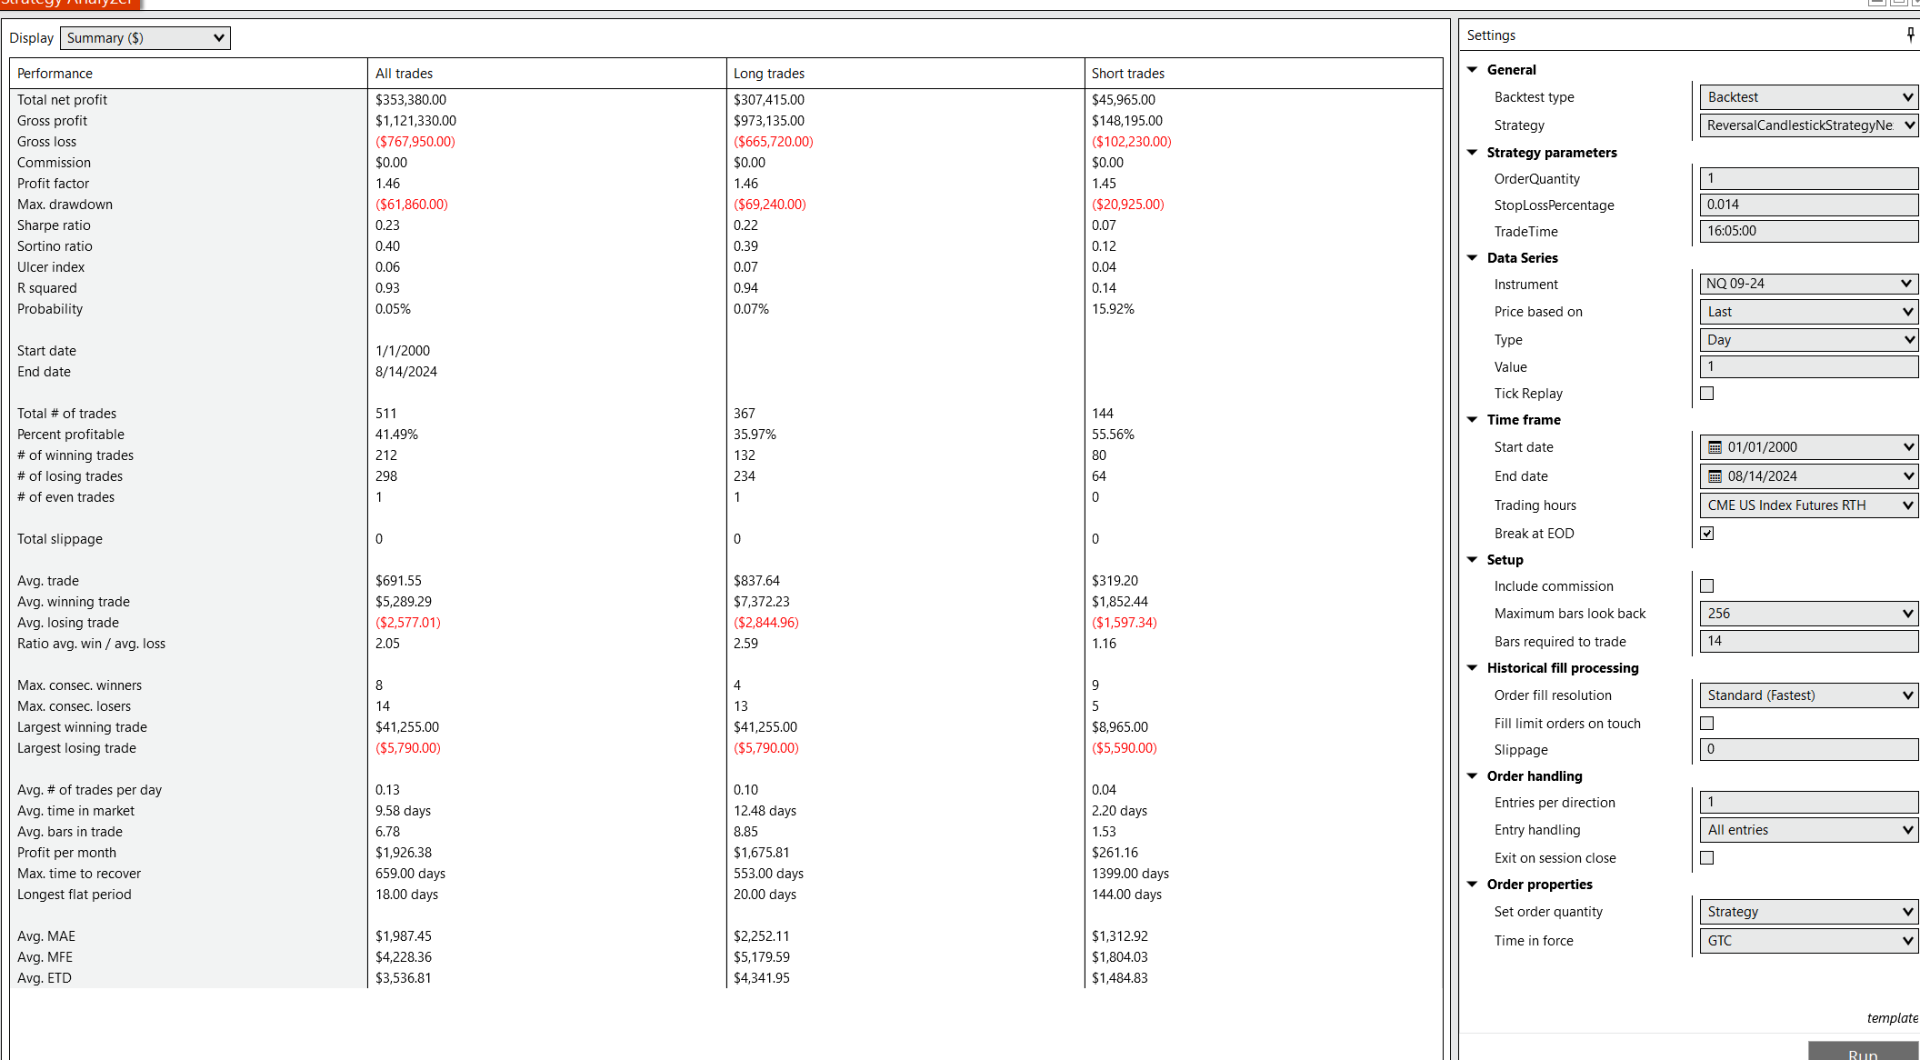Open the Display dropdown showing Summary ($)
This screenshot has height=1060, width=1920.
(x=145, y=38)
